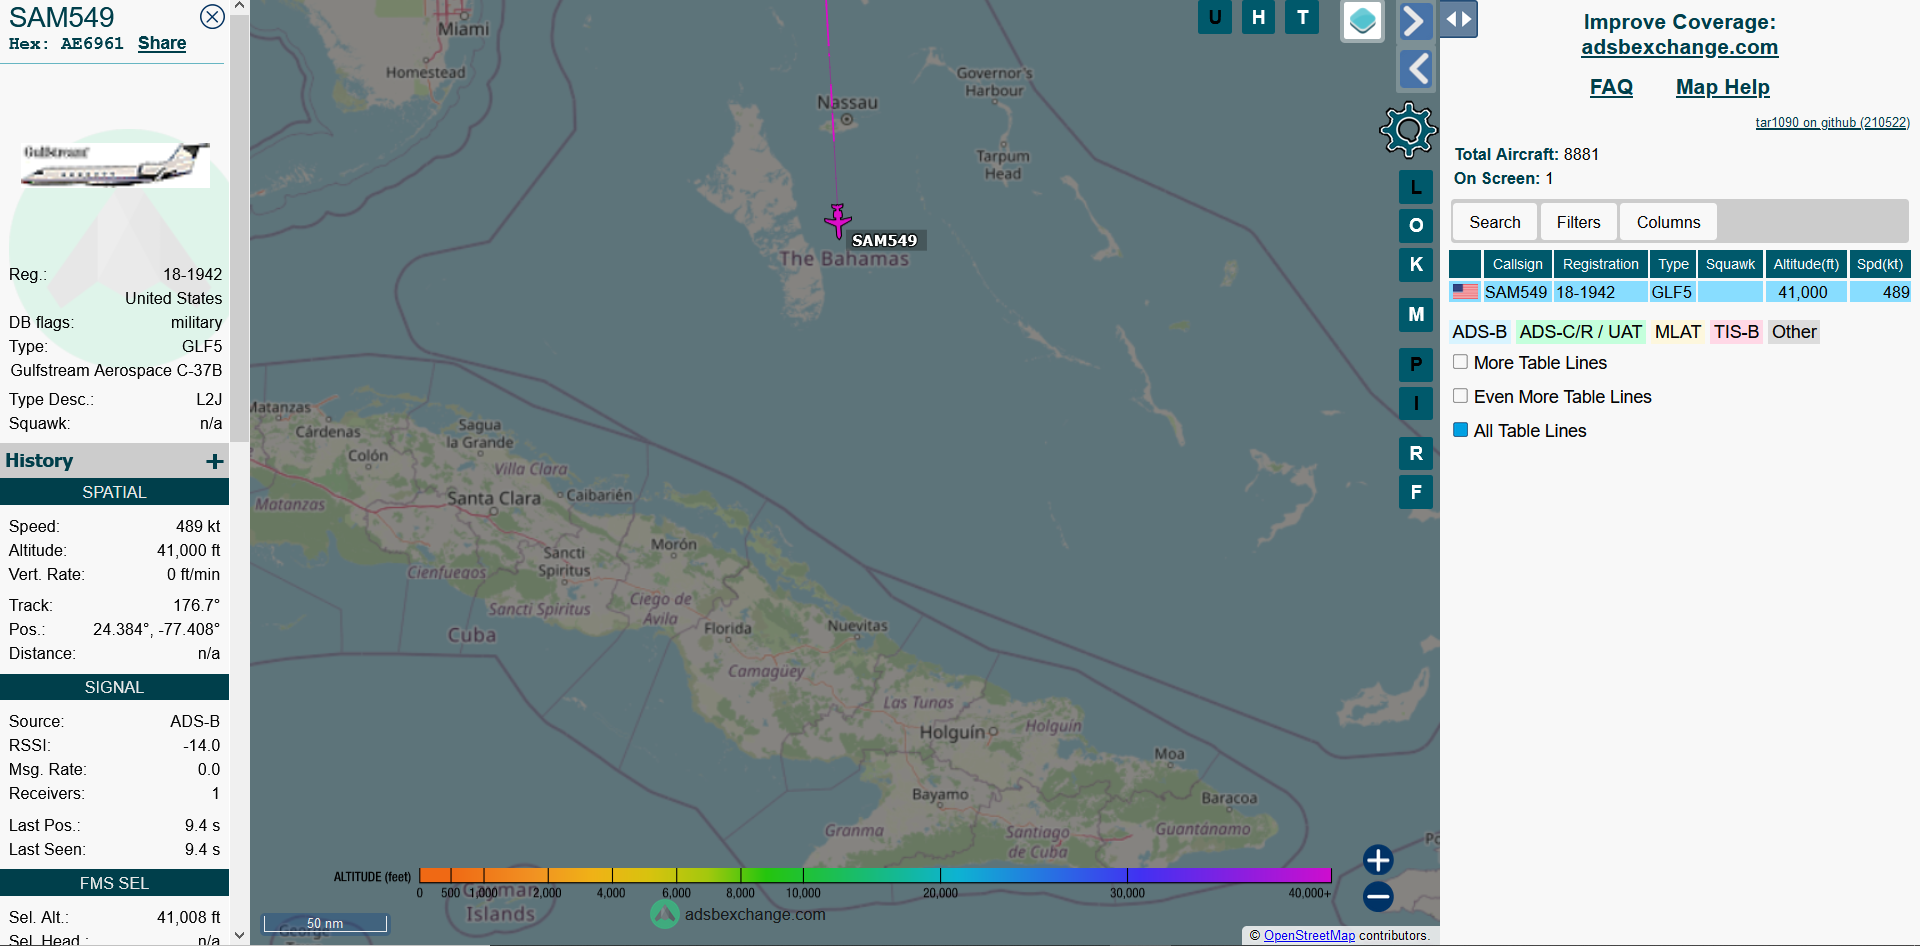Click the L map option button
The image size is (1920, 946).
1416,187
